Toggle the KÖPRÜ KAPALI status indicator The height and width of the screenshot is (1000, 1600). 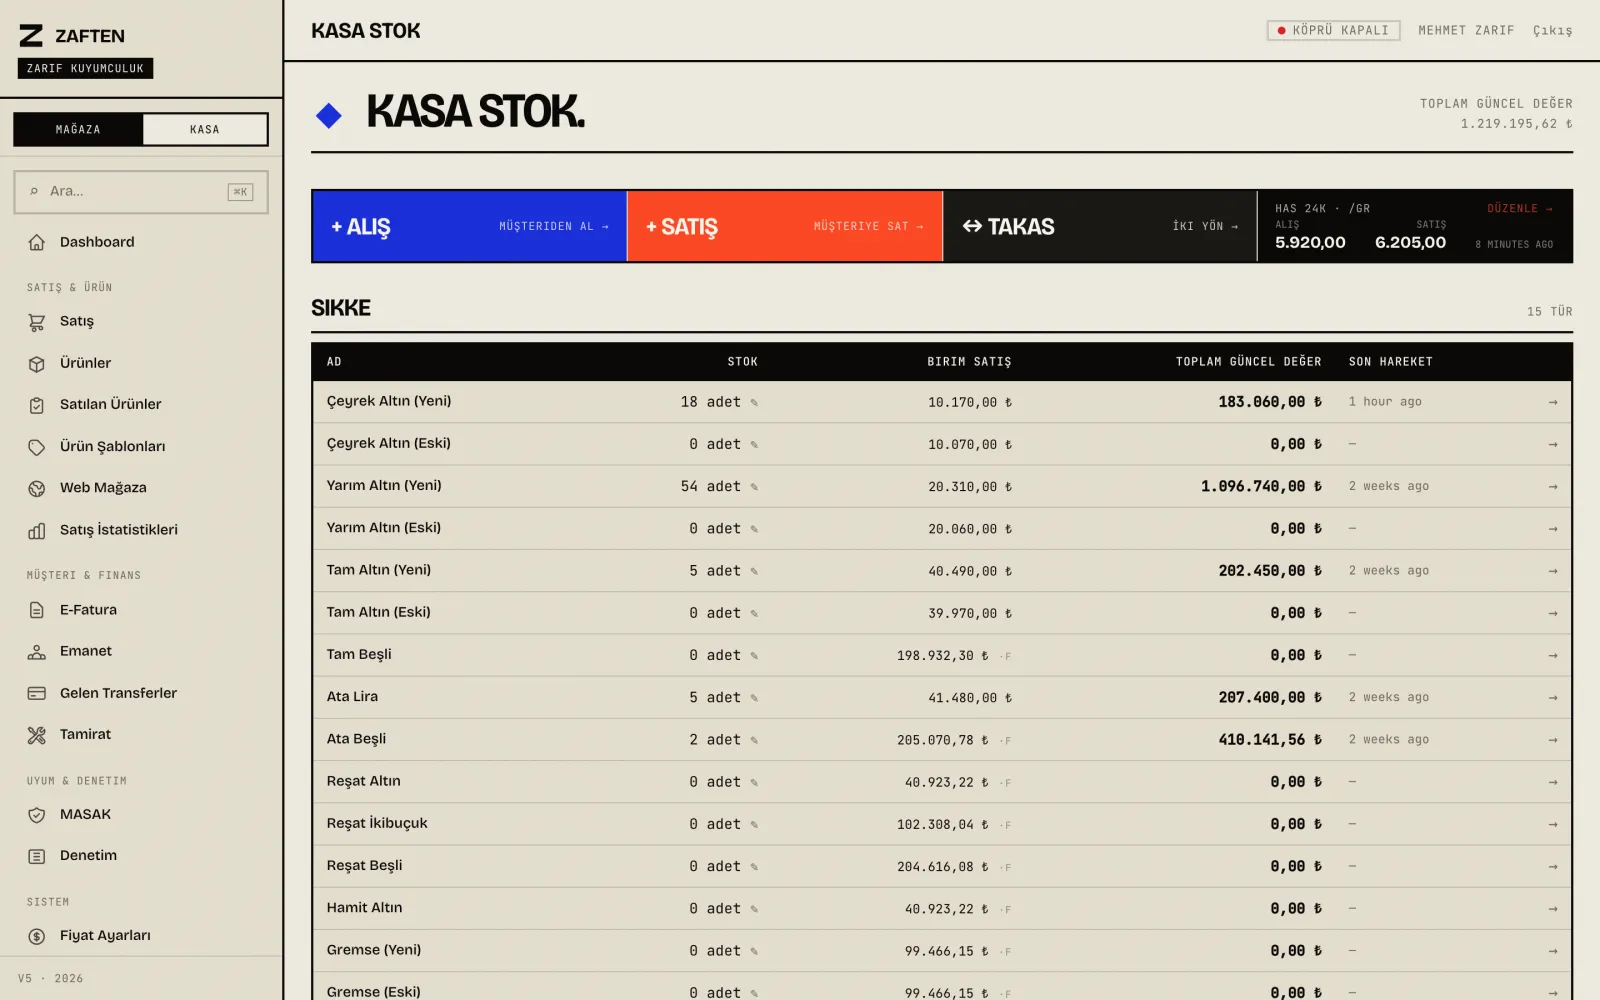click(x=1333, y=31)
